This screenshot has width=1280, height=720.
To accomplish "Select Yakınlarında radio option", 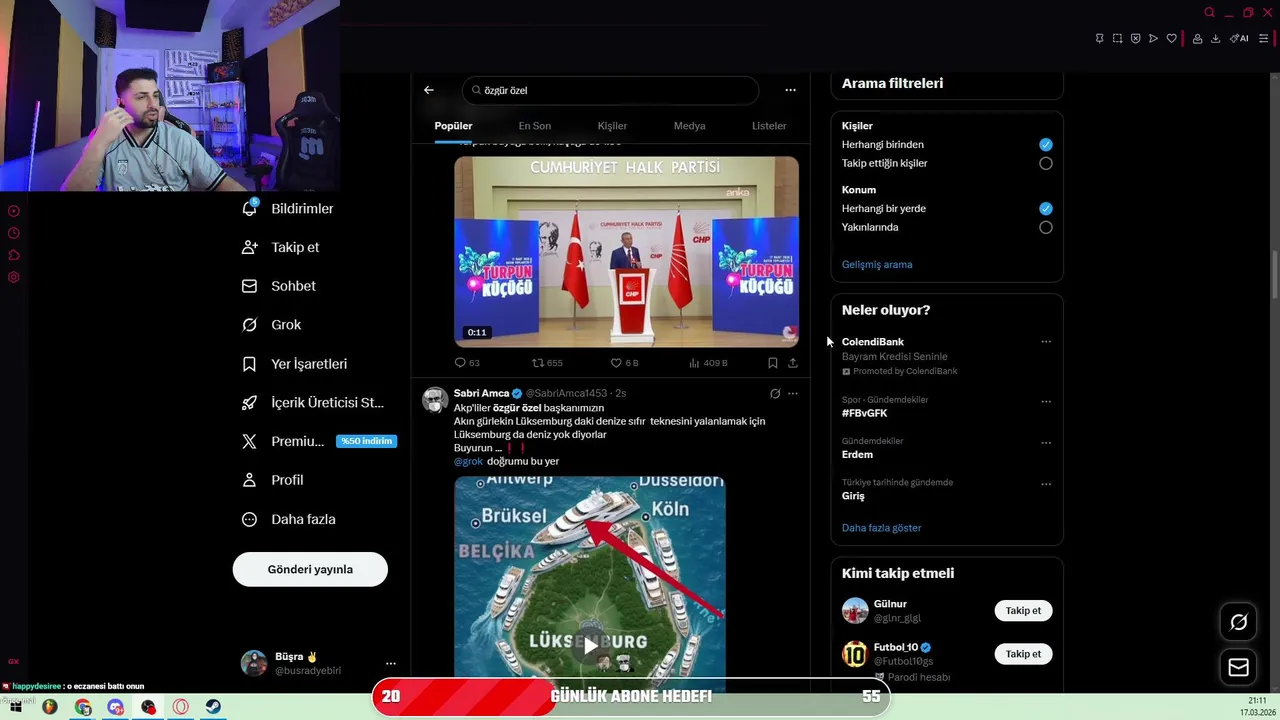I will click(1045, 227).
